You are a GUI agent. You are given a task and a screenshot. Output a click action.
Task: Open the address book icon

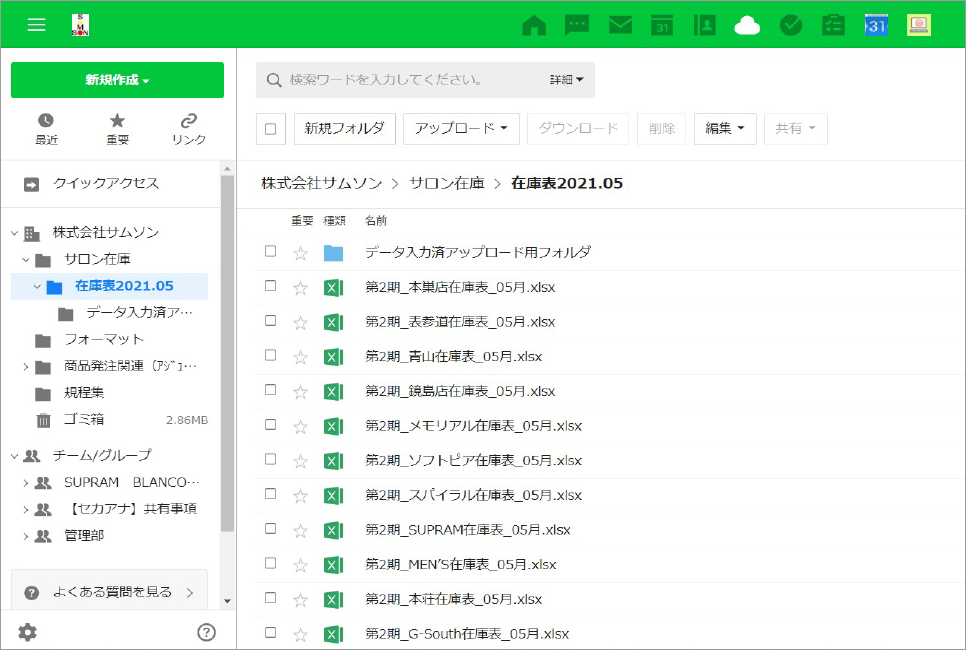[704, 26]
